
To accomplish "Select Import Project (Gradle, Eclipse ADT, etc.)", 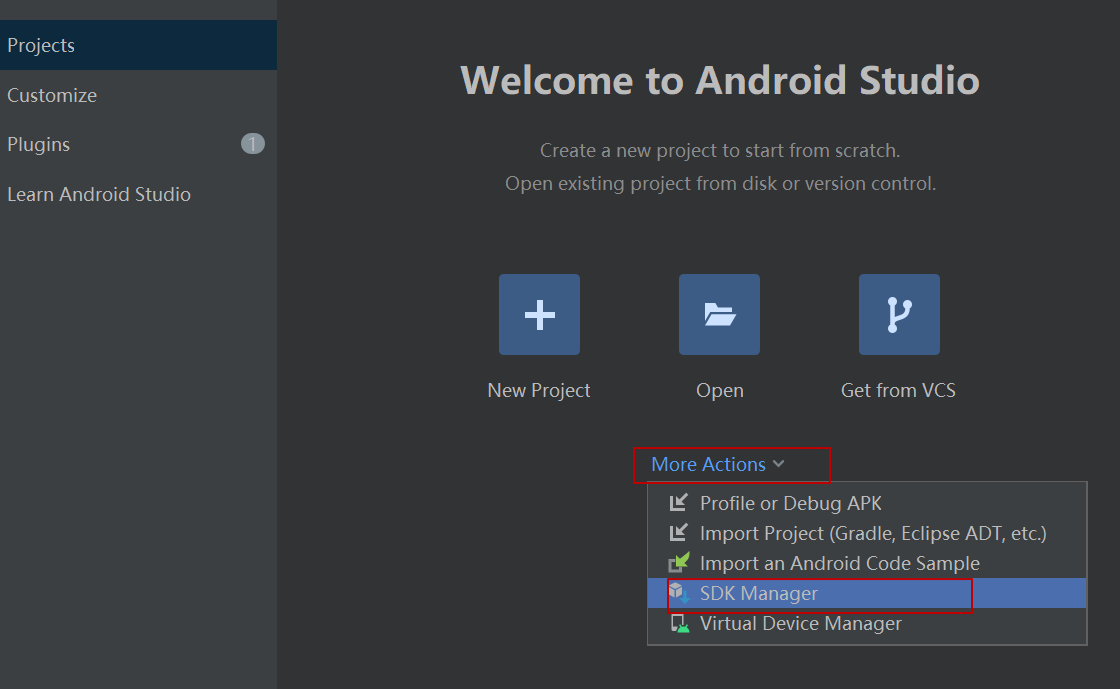I will 866,533.
